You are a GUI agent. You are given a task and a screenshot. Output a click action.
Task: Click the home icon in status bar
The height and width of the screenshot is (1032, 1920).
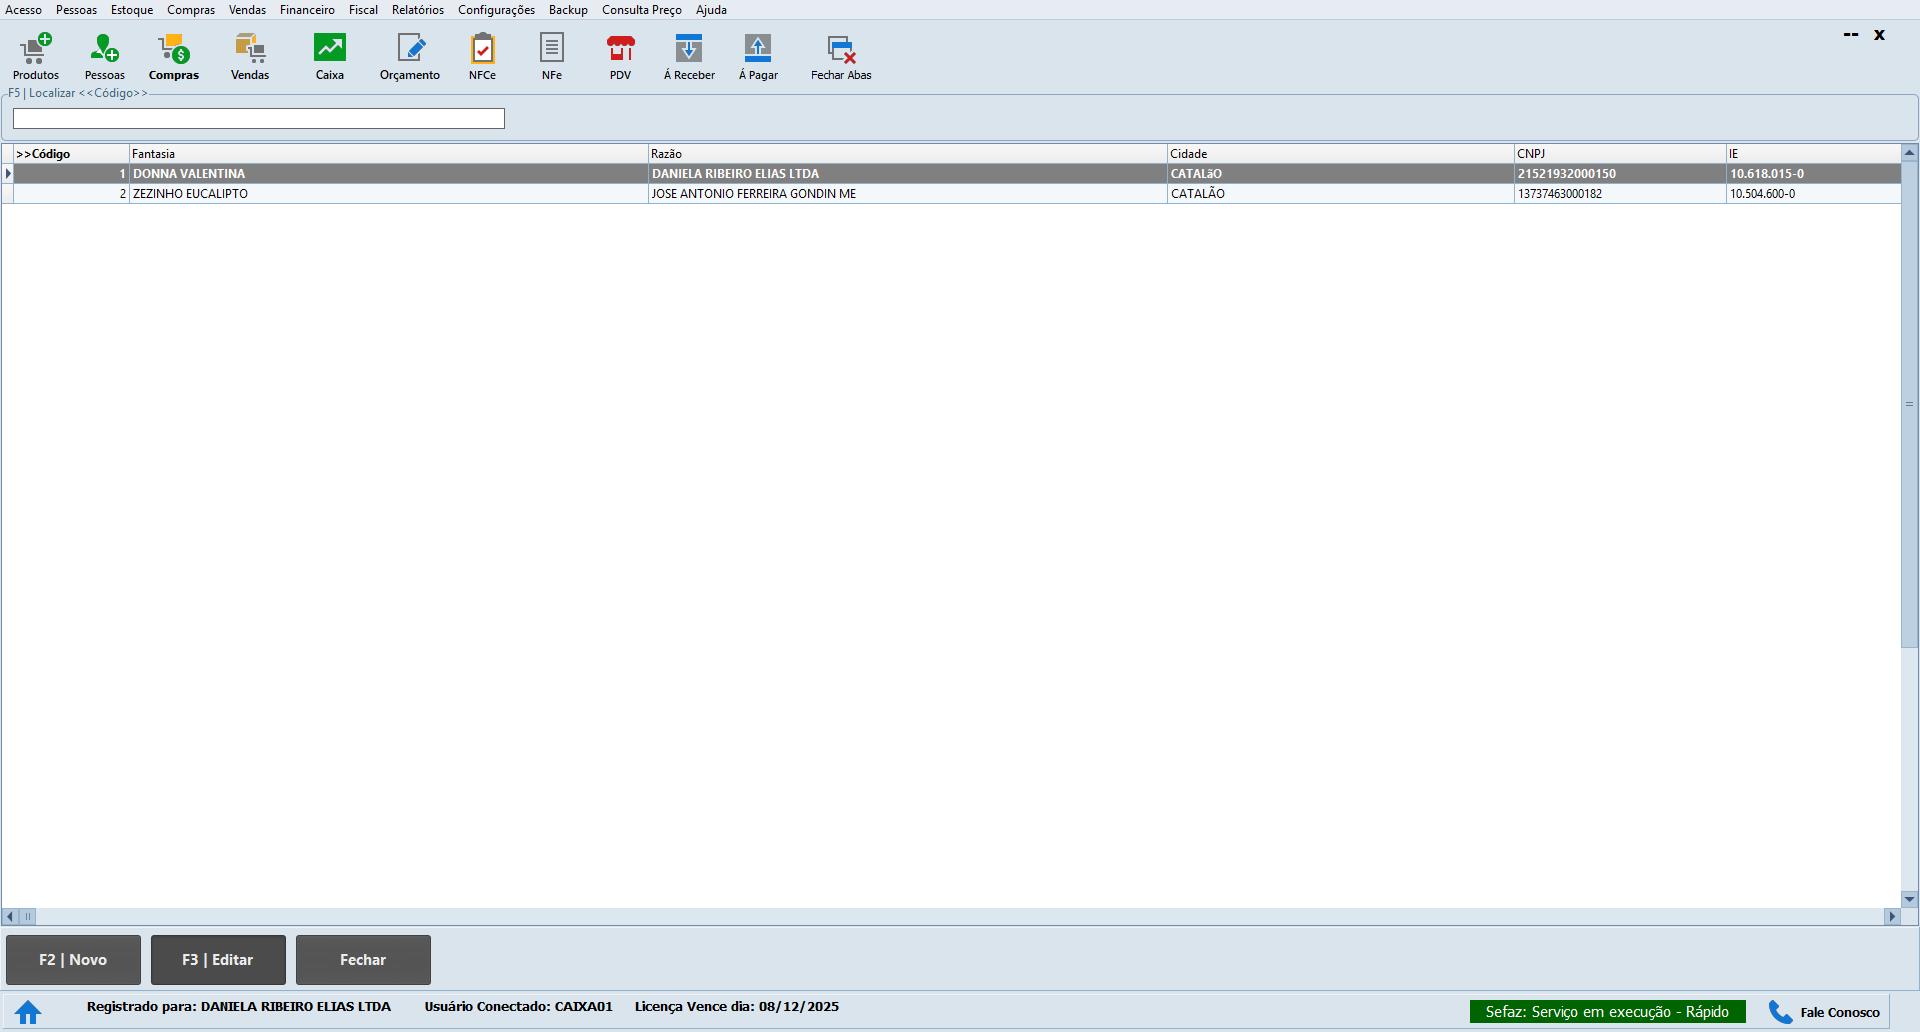tap(28, 1012)
